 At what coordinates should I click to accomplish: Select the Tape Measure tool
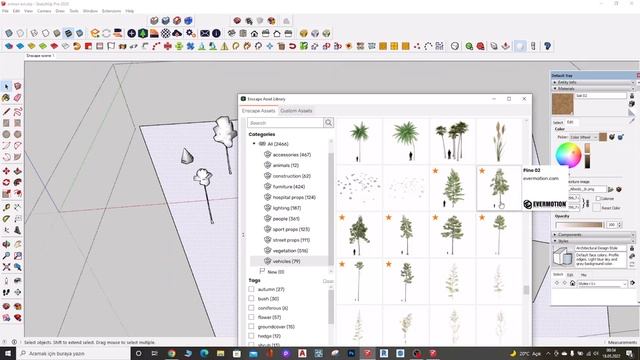6,207
